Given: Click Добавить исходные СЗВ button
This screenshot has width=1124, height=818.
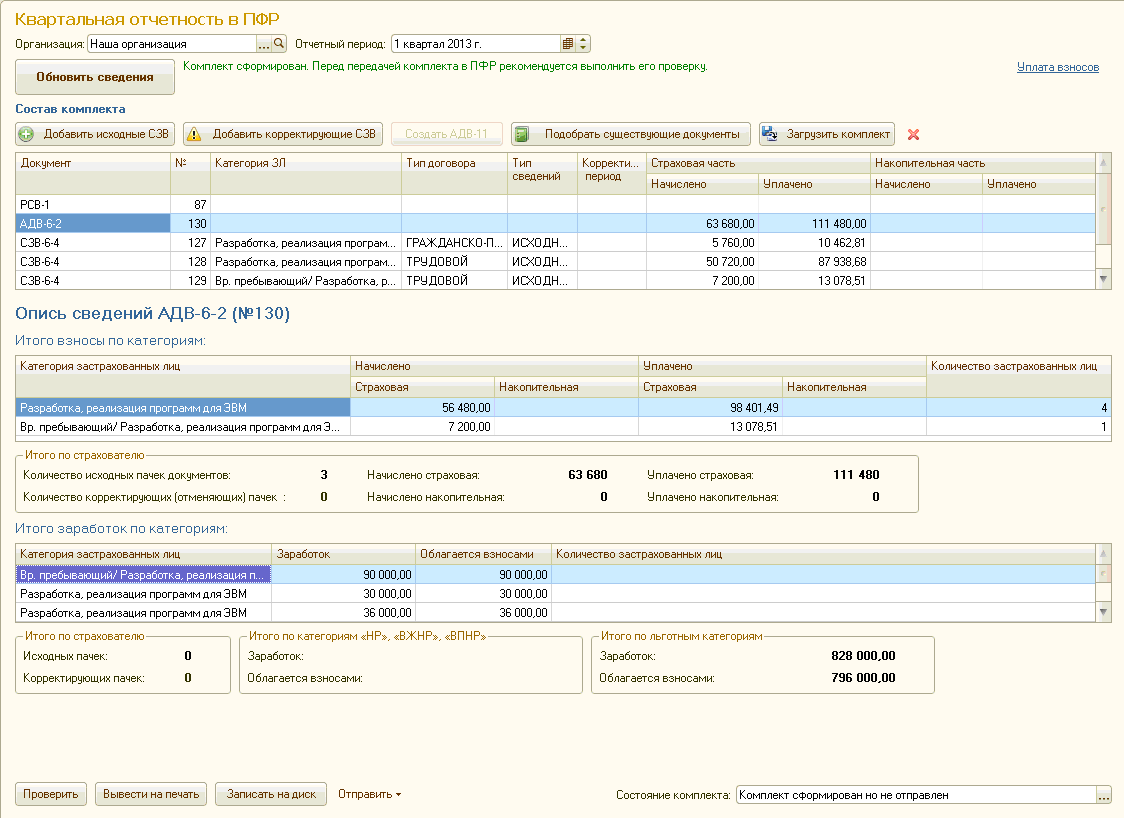Looking at the screenshot, I should (96, 134).
